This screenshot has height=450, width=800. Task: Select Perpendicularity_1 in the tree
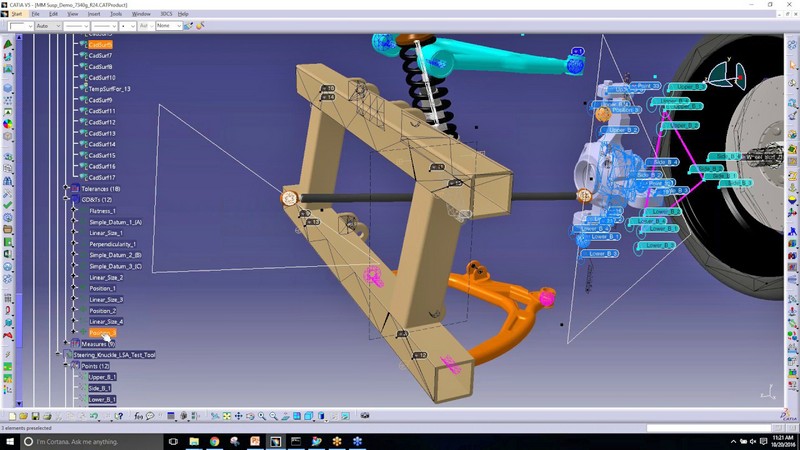[112, 244]
